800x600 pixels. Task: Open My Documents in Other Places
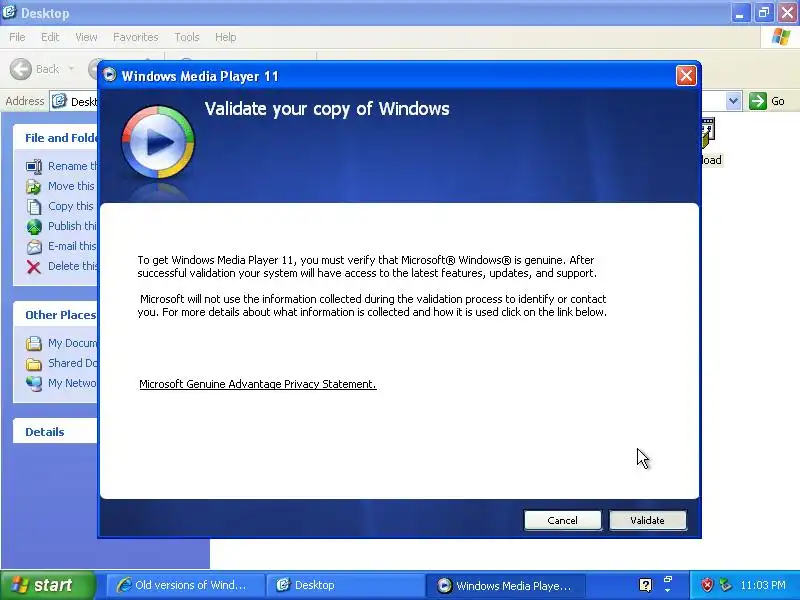pyautogui.click(x=61, y=343)
